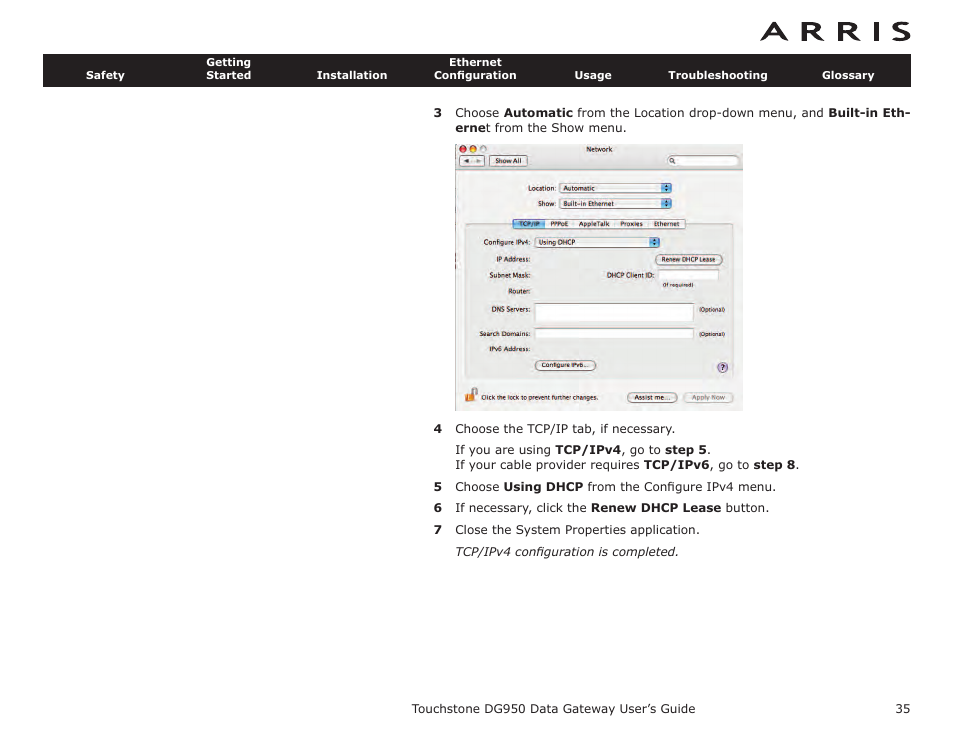This screenshot has width=954, height=738.
Task: Click the back/forward arrows in the Network window
Action: coord(472,161)
